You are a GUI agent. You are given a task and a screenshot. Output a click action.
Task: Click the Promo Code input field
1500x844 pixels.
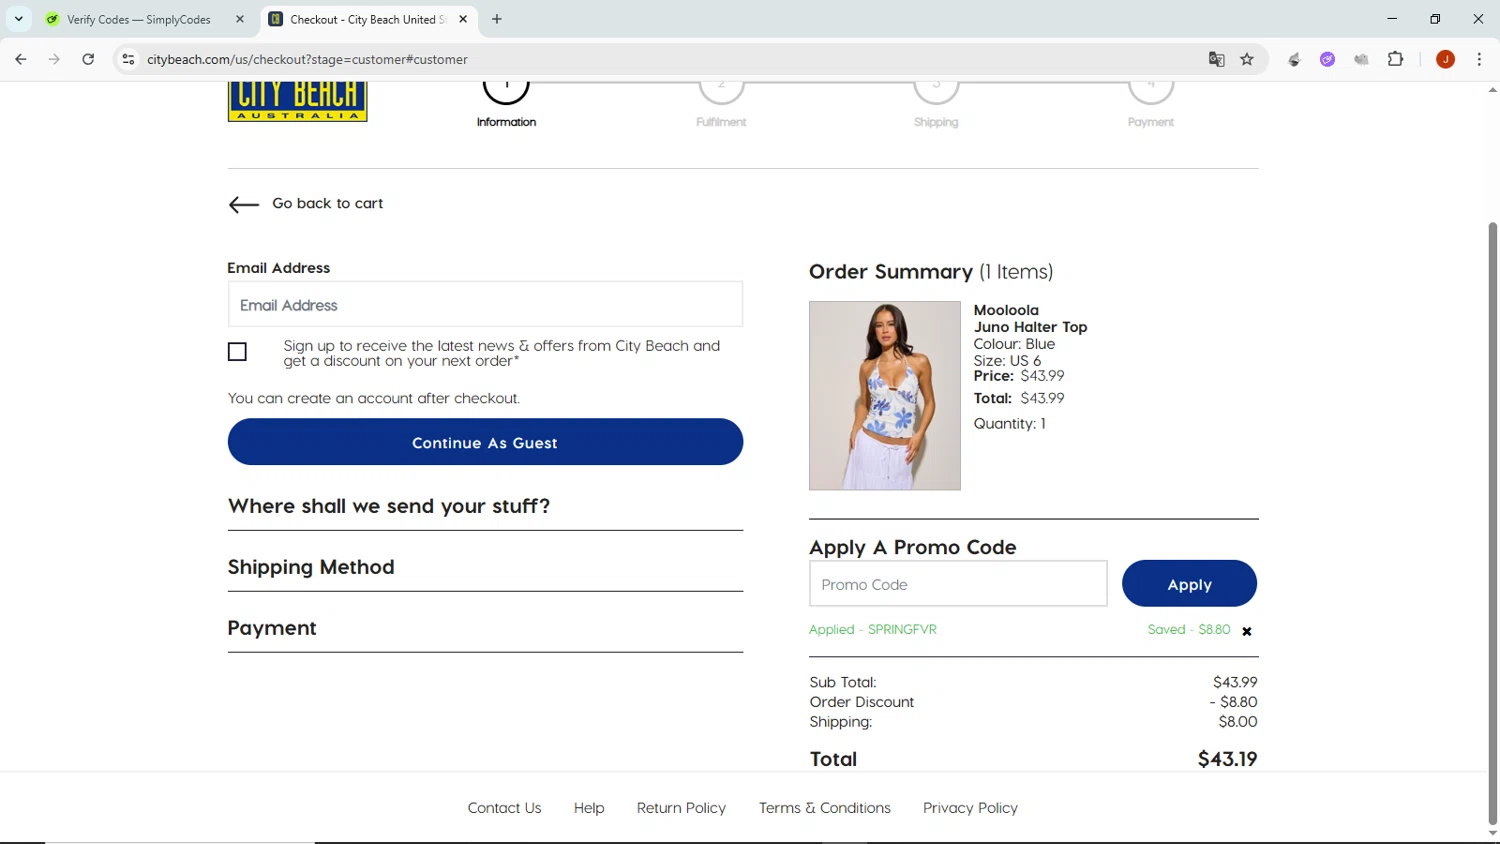958,584
